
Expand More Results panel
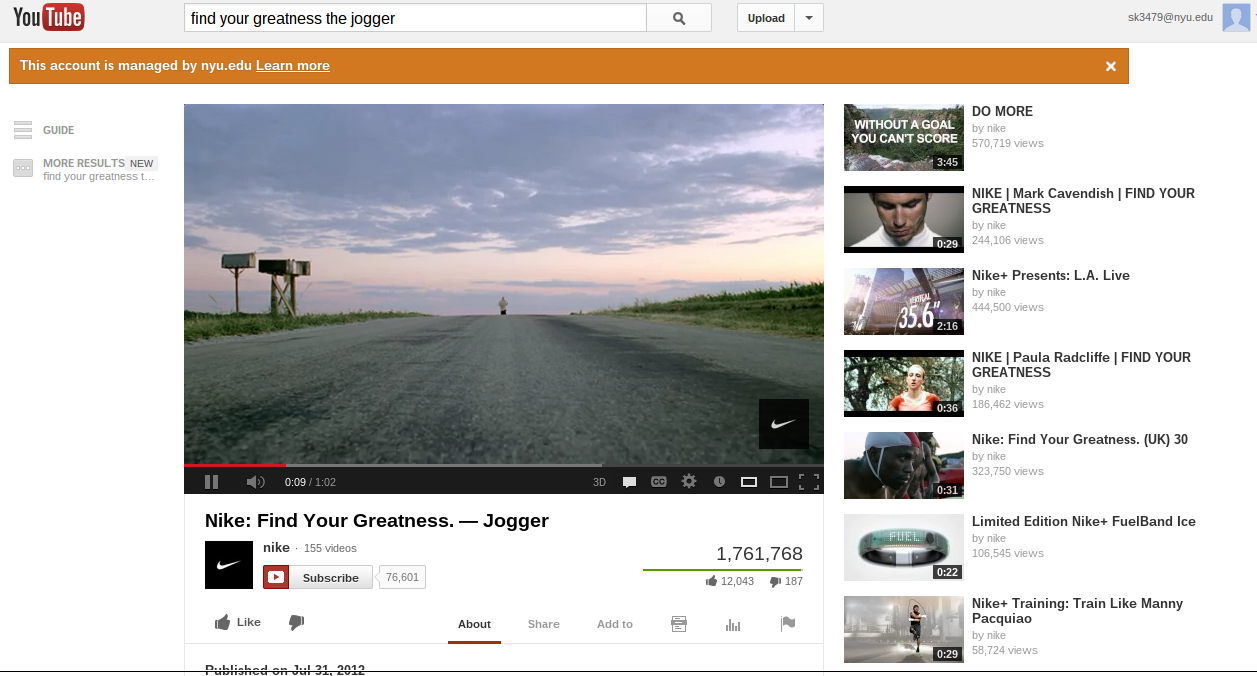[85, 169]
